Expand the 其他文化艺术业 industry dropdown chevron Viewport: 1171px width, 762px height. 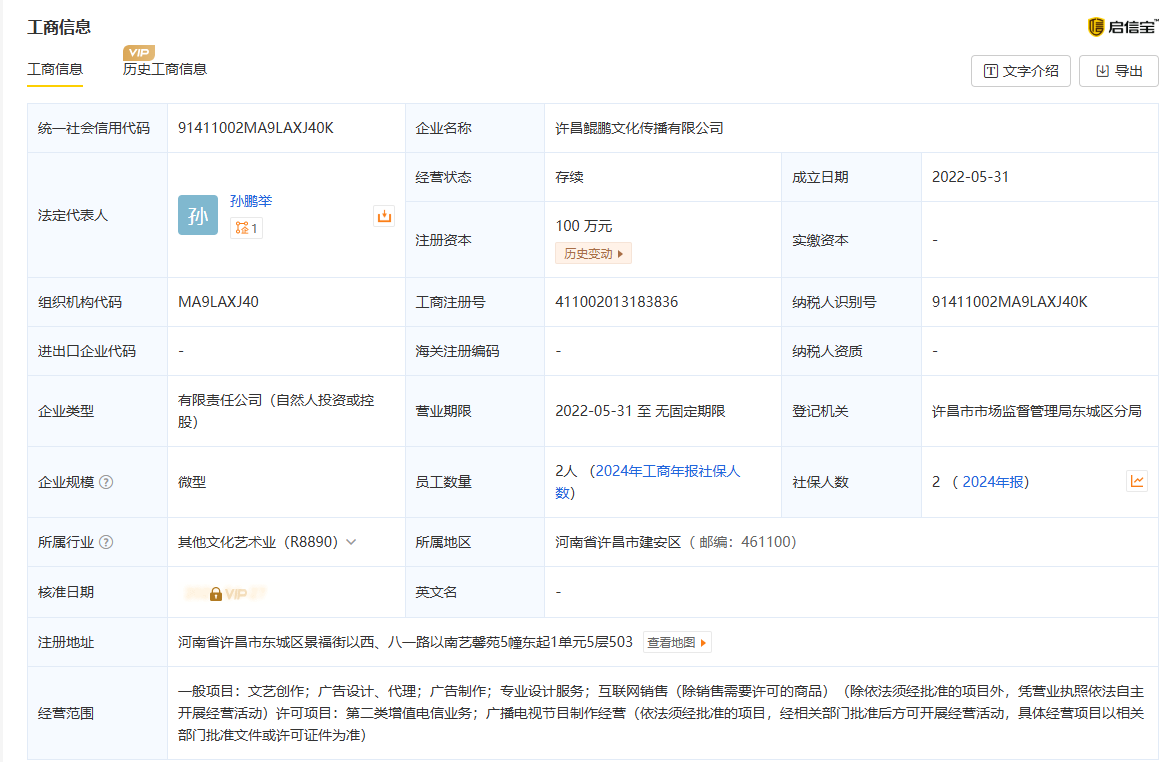click(x=351, y=542)
